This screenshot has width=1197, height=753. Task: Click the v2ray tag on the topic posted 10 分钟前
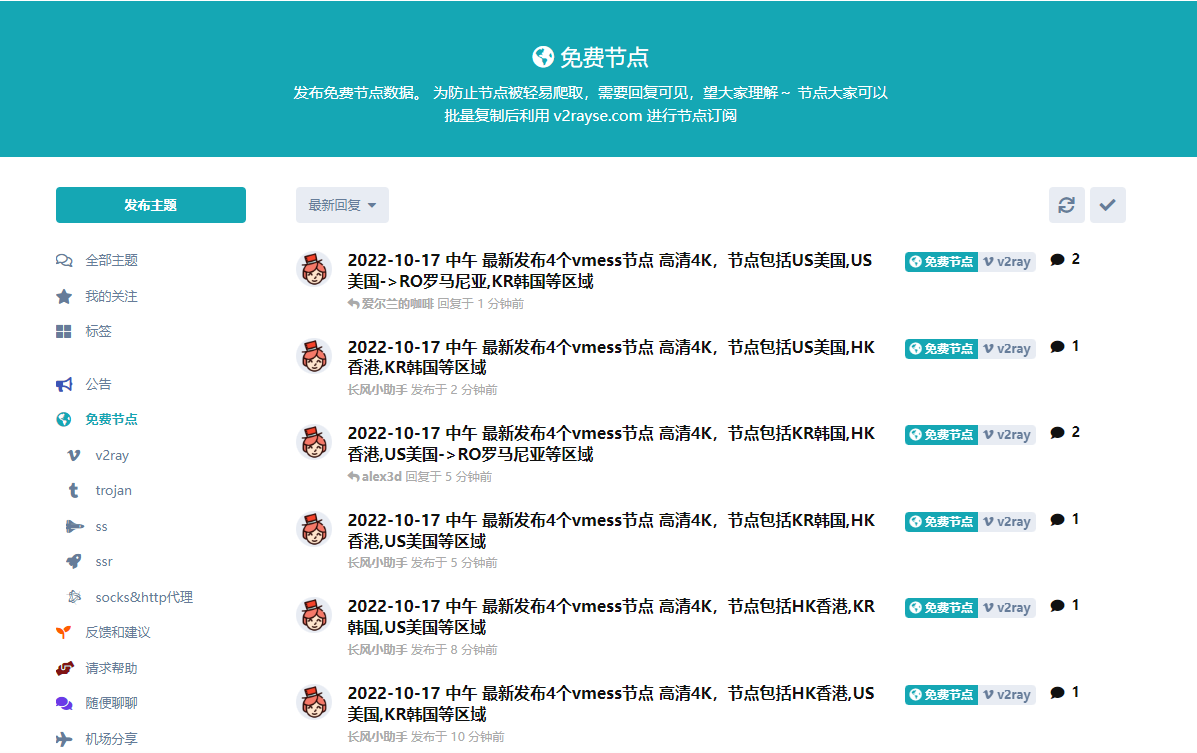tap(1007, 696)
